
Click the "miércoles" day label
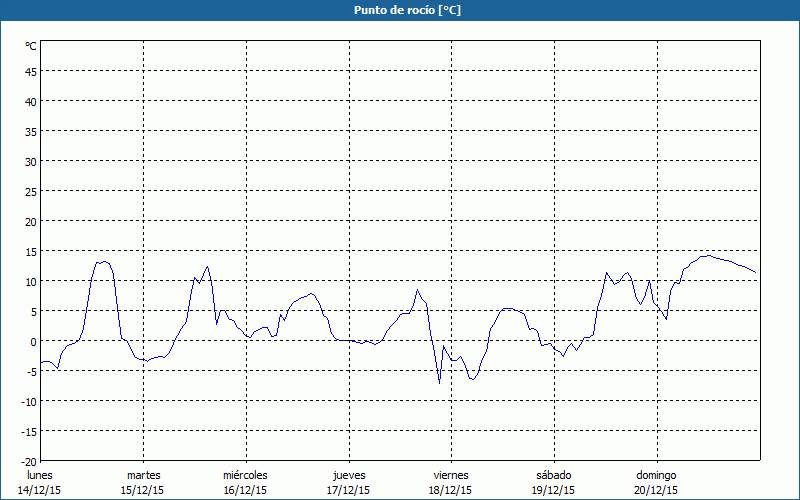coord(245,475)
